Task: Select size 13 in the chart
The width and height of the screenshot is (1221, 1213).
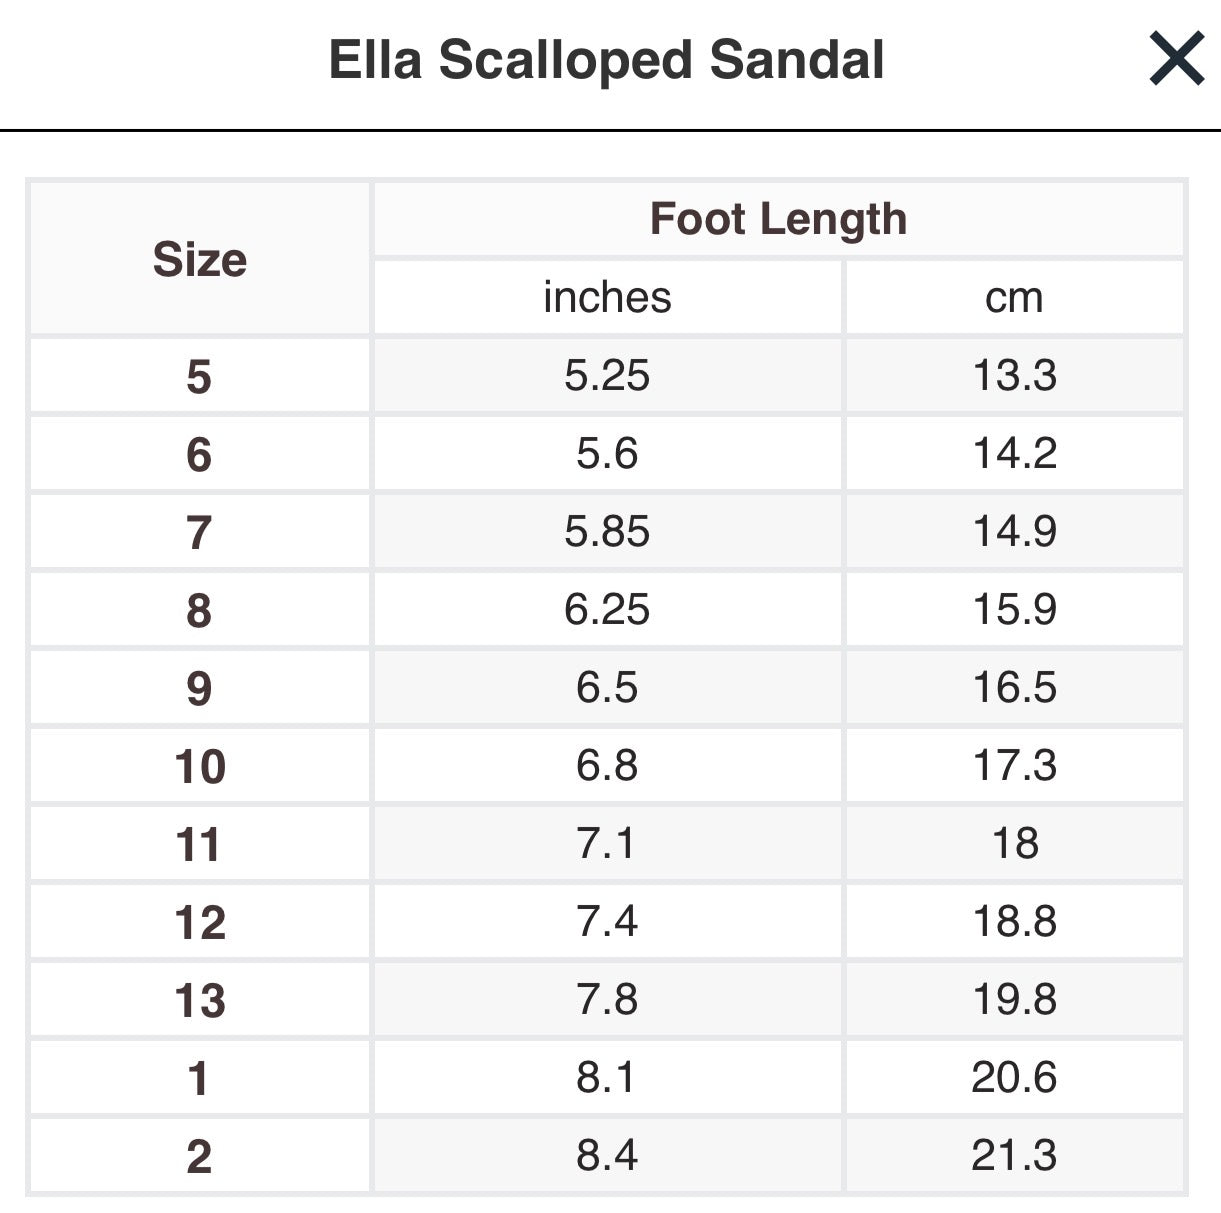Action: click(x=200, y=999)
